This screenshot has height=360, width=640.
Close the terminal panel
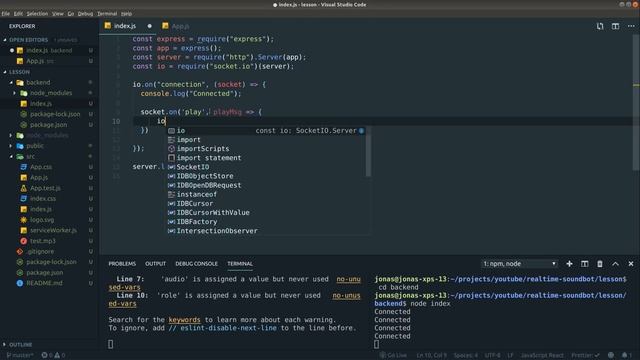tap(631, 264)
